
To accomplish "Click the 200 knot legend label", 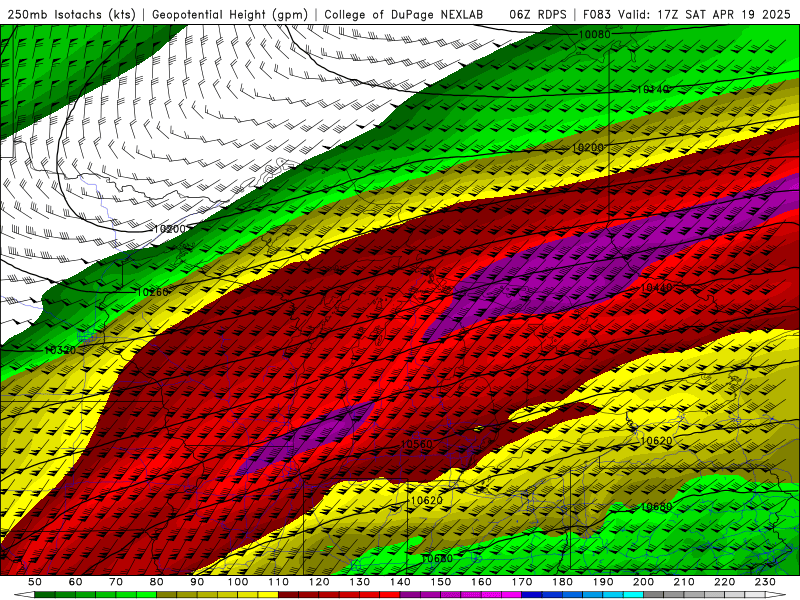I will pos(644,582).
